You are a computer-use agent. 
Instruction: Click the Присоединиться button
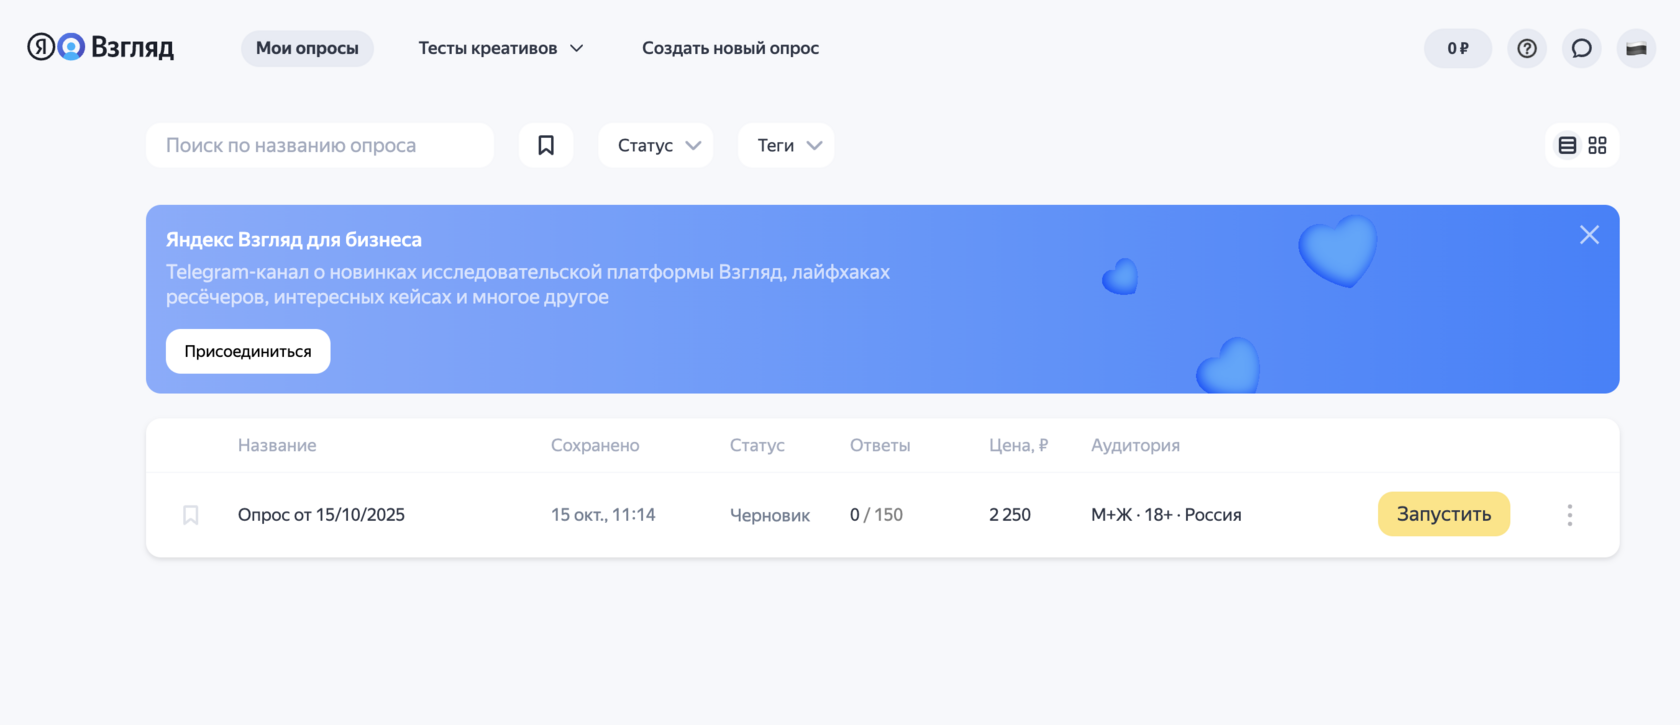(x=248, y=351)
